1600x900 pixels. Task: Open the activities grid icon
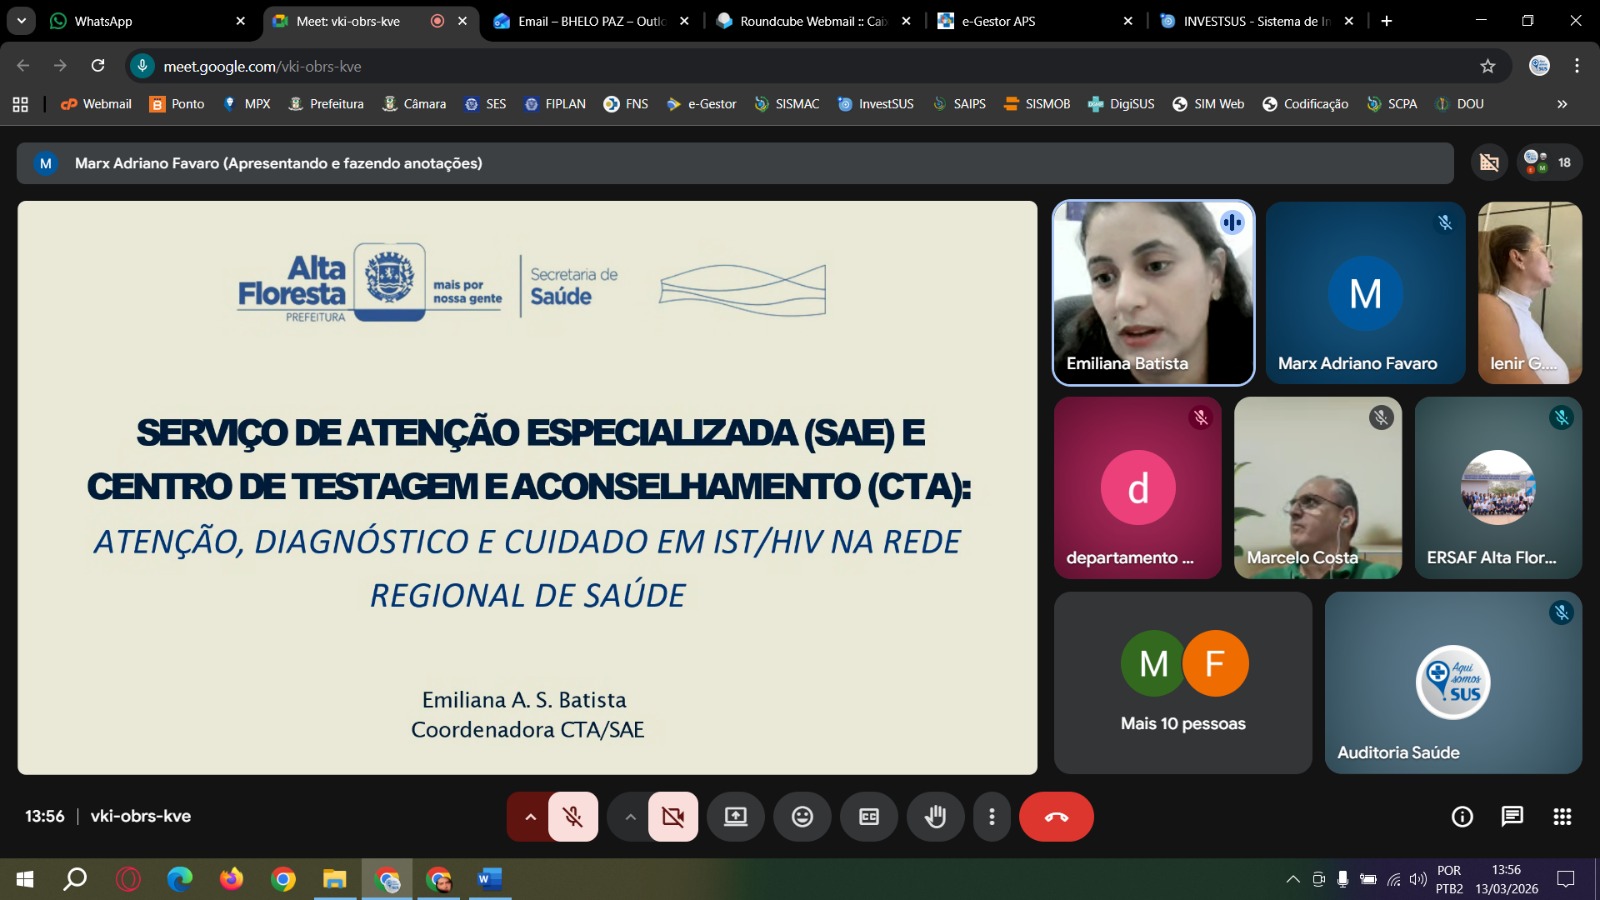(x=1562, y=817)
